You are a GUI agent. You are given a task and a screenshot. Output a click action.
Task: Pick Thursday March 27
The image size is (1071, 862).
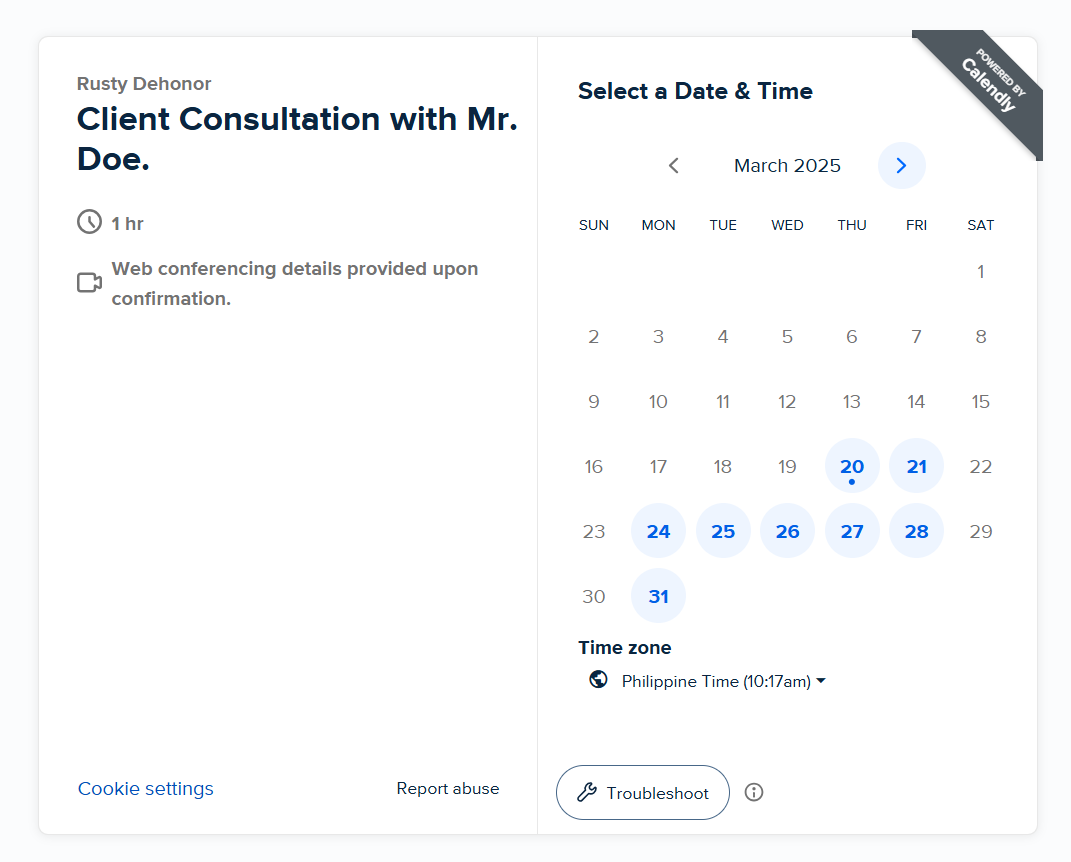pyautogui.click(x=852, y=531)
